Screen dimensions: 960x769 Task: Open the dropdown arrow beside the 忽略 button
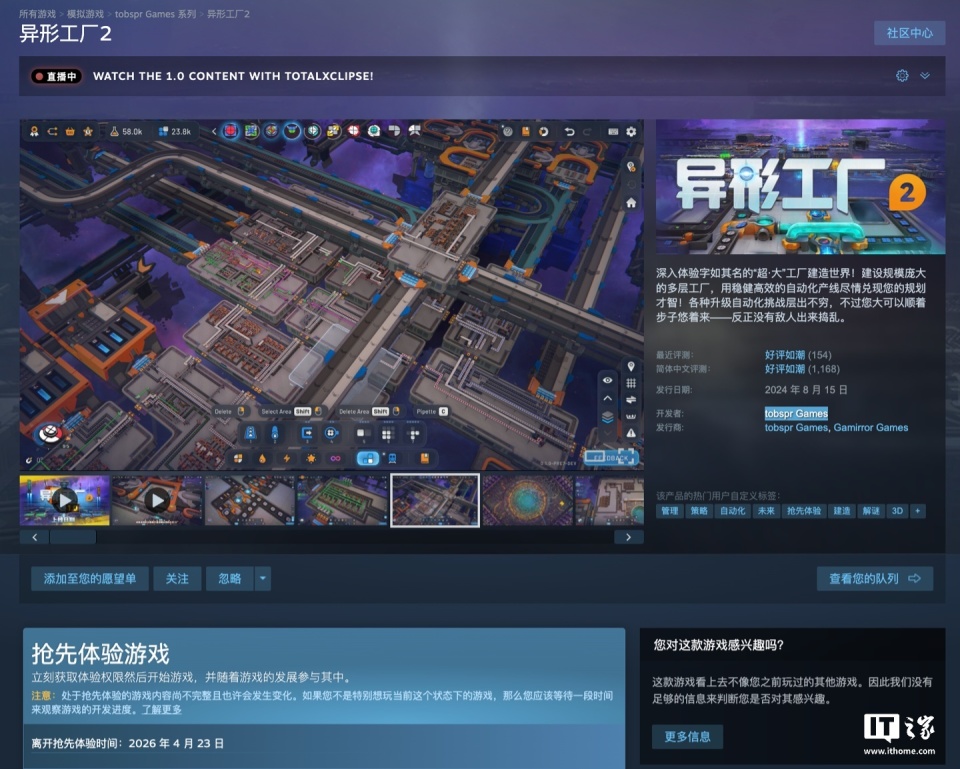pyautogui.click(x=262, y=579)
